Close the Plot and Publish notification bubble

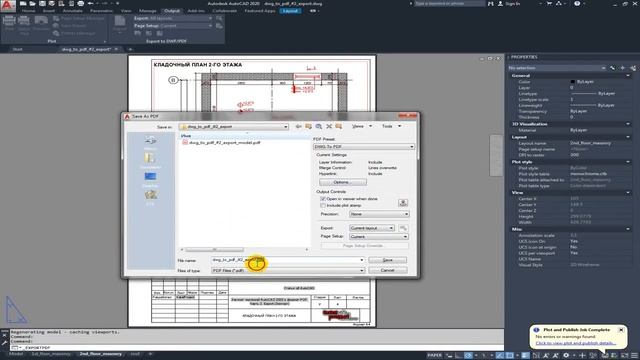621,330
